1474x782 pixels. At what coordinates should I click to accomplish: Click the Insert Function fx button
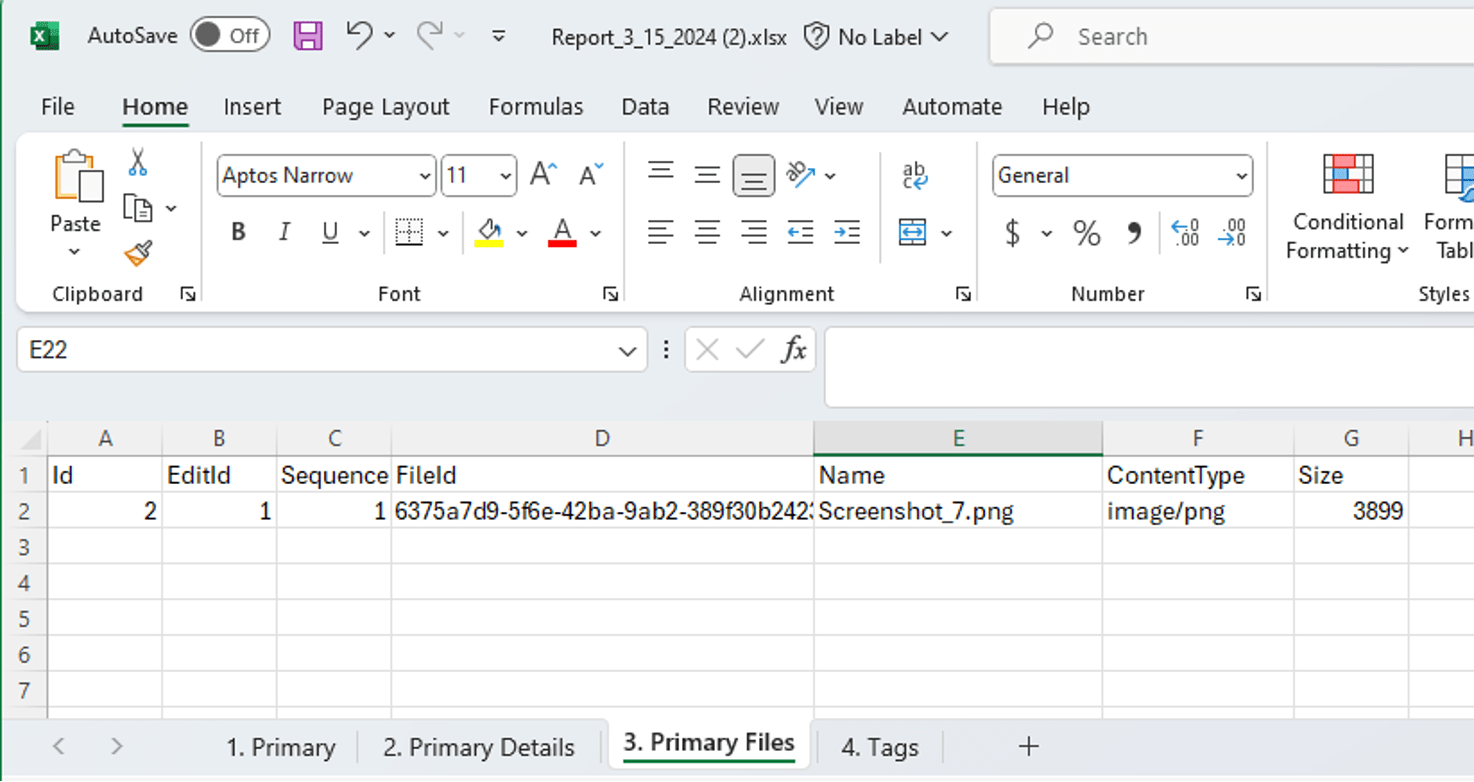coord(794,350)
